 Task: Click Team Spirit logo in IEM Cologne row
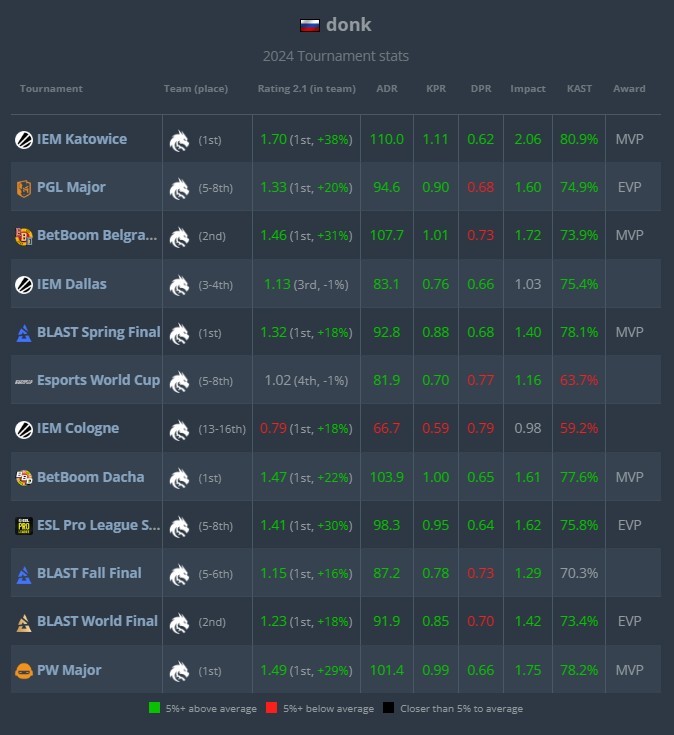(x=179, y=430)
